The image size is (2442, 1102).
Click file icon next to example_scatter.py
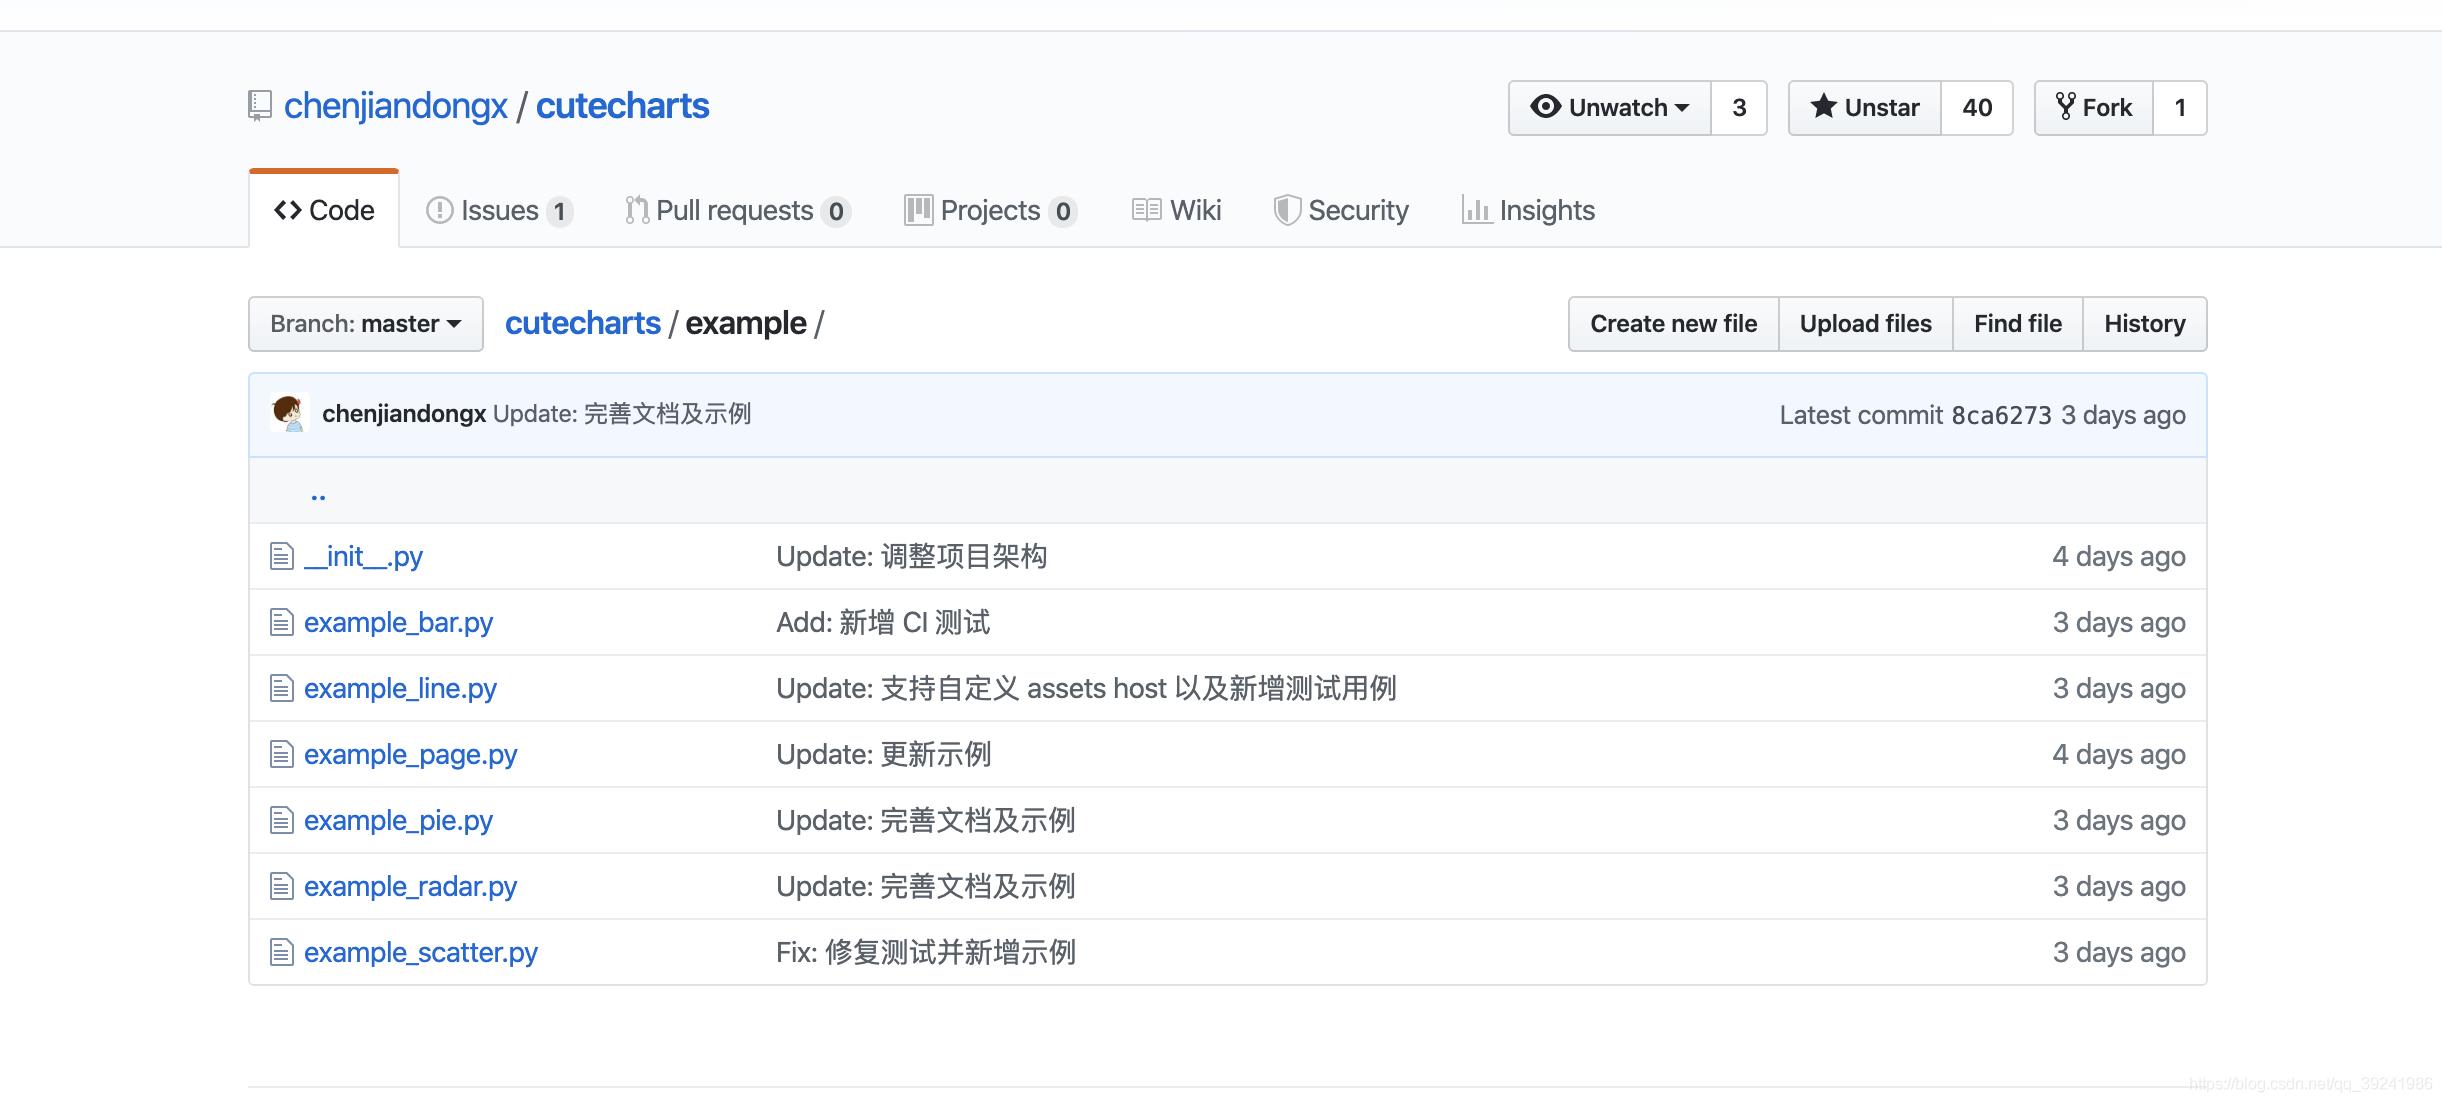point(281,952)
